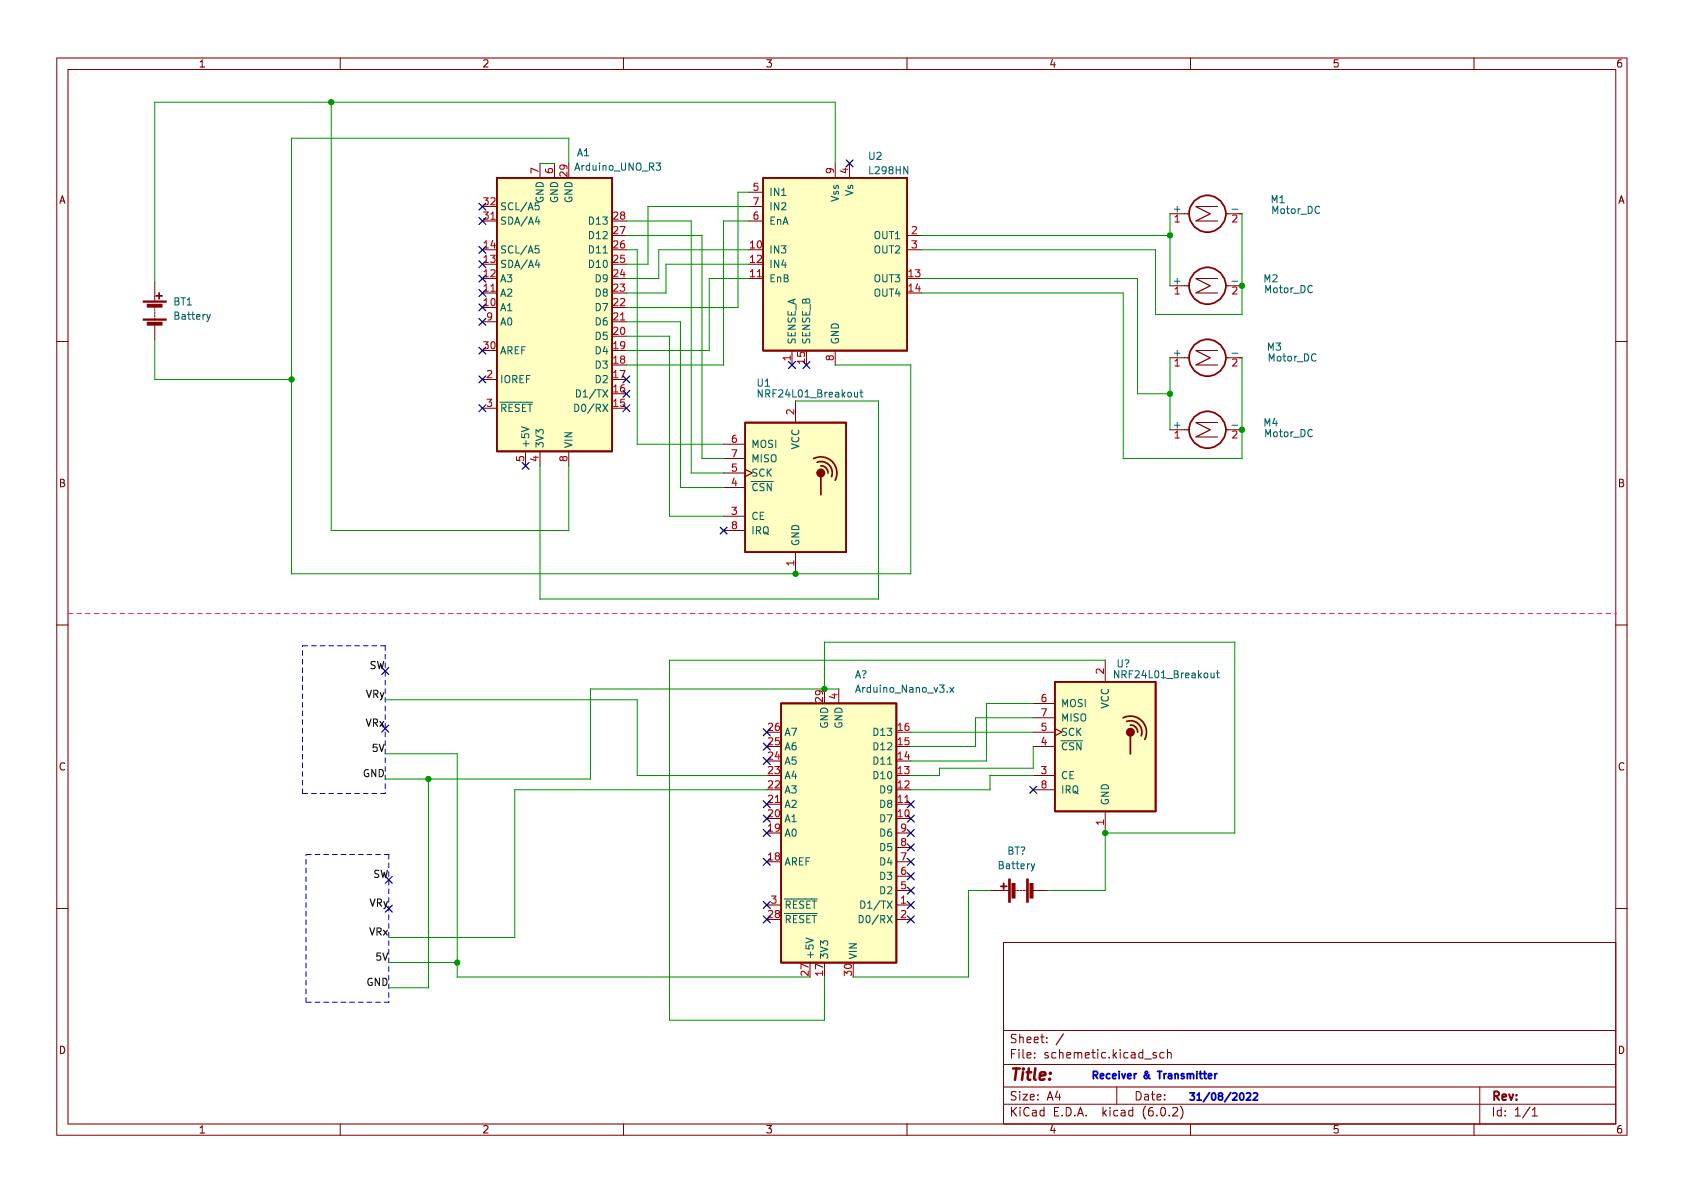Image resolution: width=1684 pixels, height=1192 pixels.
Task: Click the Arduino_UNO_R3 component body
Action: point(554,315)
